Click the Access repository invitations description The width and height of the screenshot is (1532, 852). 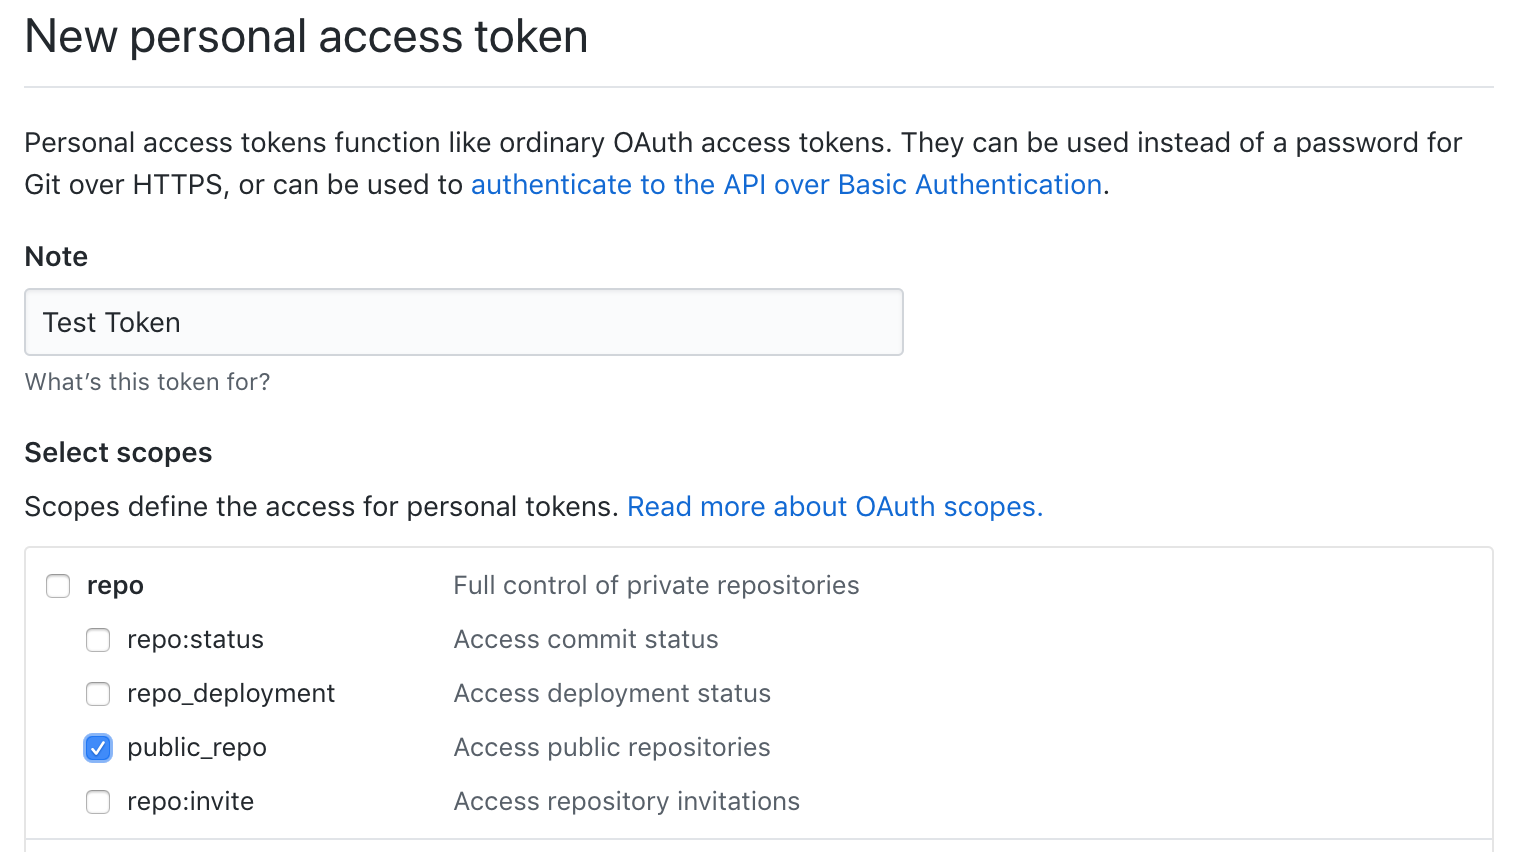tap(626, 801)
